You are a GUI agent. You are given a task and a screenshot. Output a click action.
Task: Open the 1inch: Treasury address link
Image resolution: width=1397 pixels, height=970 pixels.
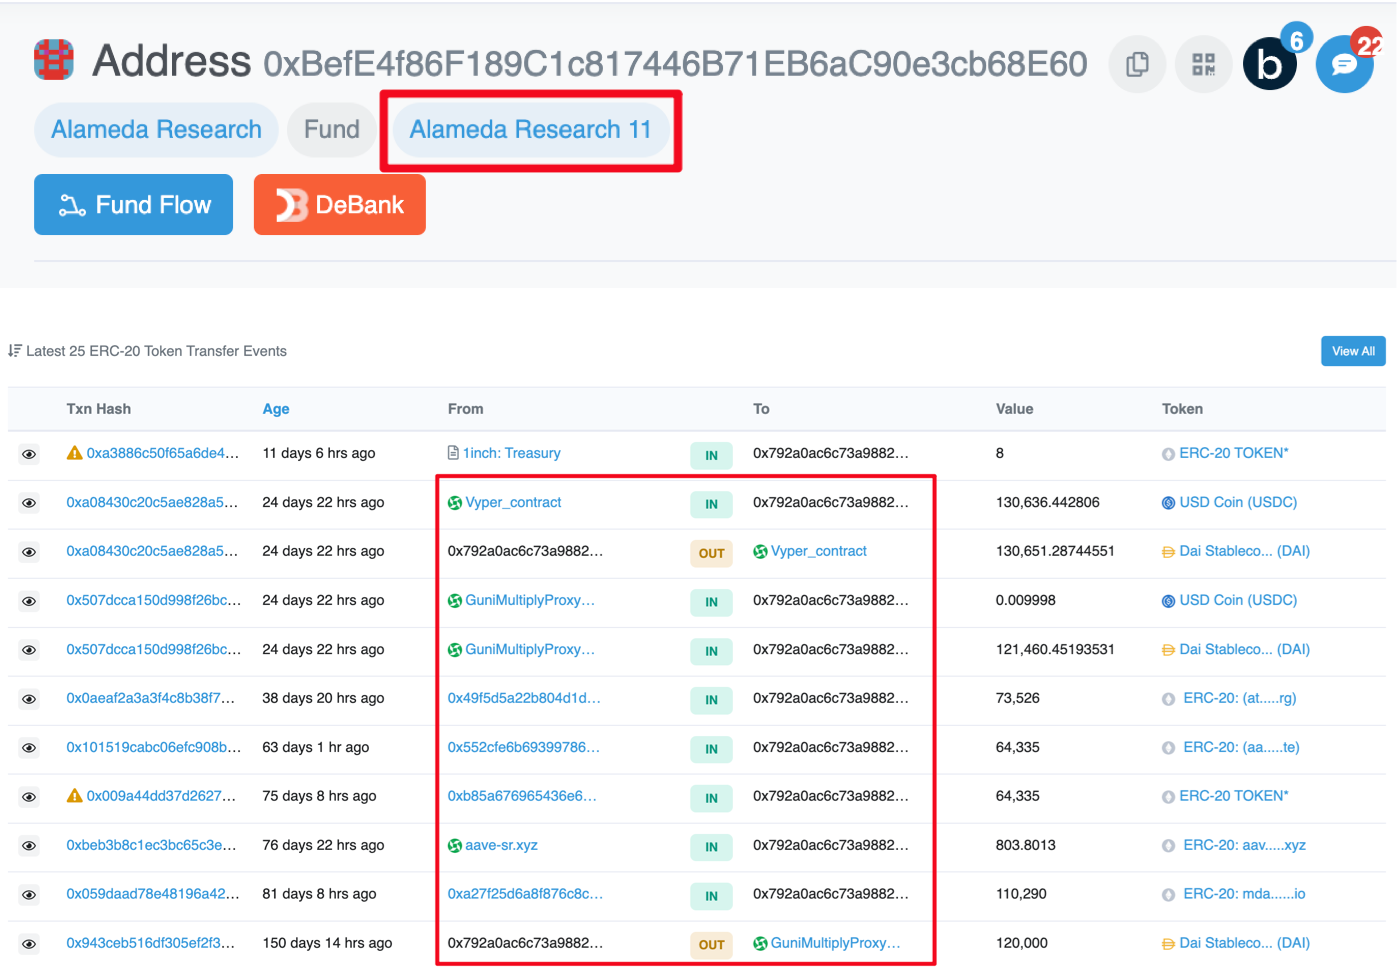(x=511, y=453)
